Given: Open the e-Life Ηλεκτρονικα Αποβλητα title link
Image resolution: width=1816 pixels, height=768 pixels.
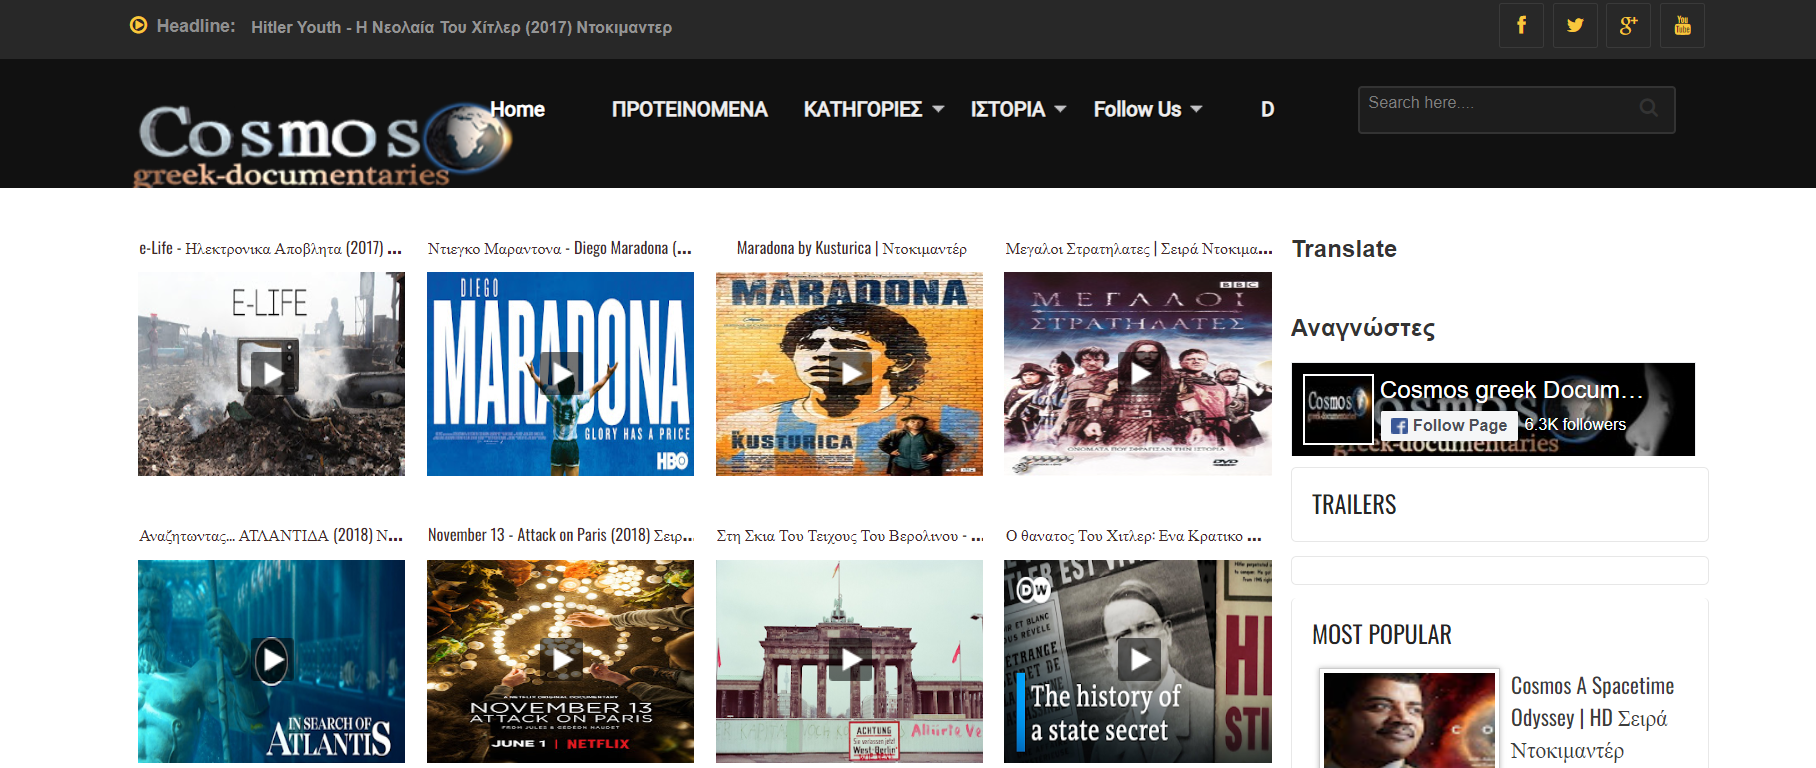Looking at the screenshot, I should pyautogui.click(x=270, y=248).
